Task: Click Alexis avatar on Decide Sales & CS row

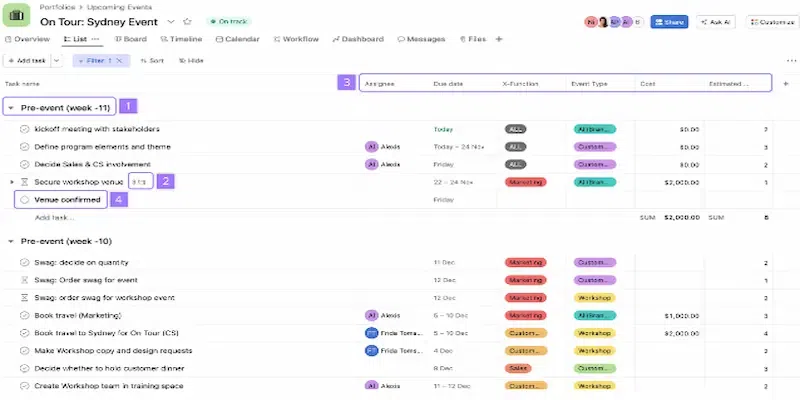Action: pos(371,165)
